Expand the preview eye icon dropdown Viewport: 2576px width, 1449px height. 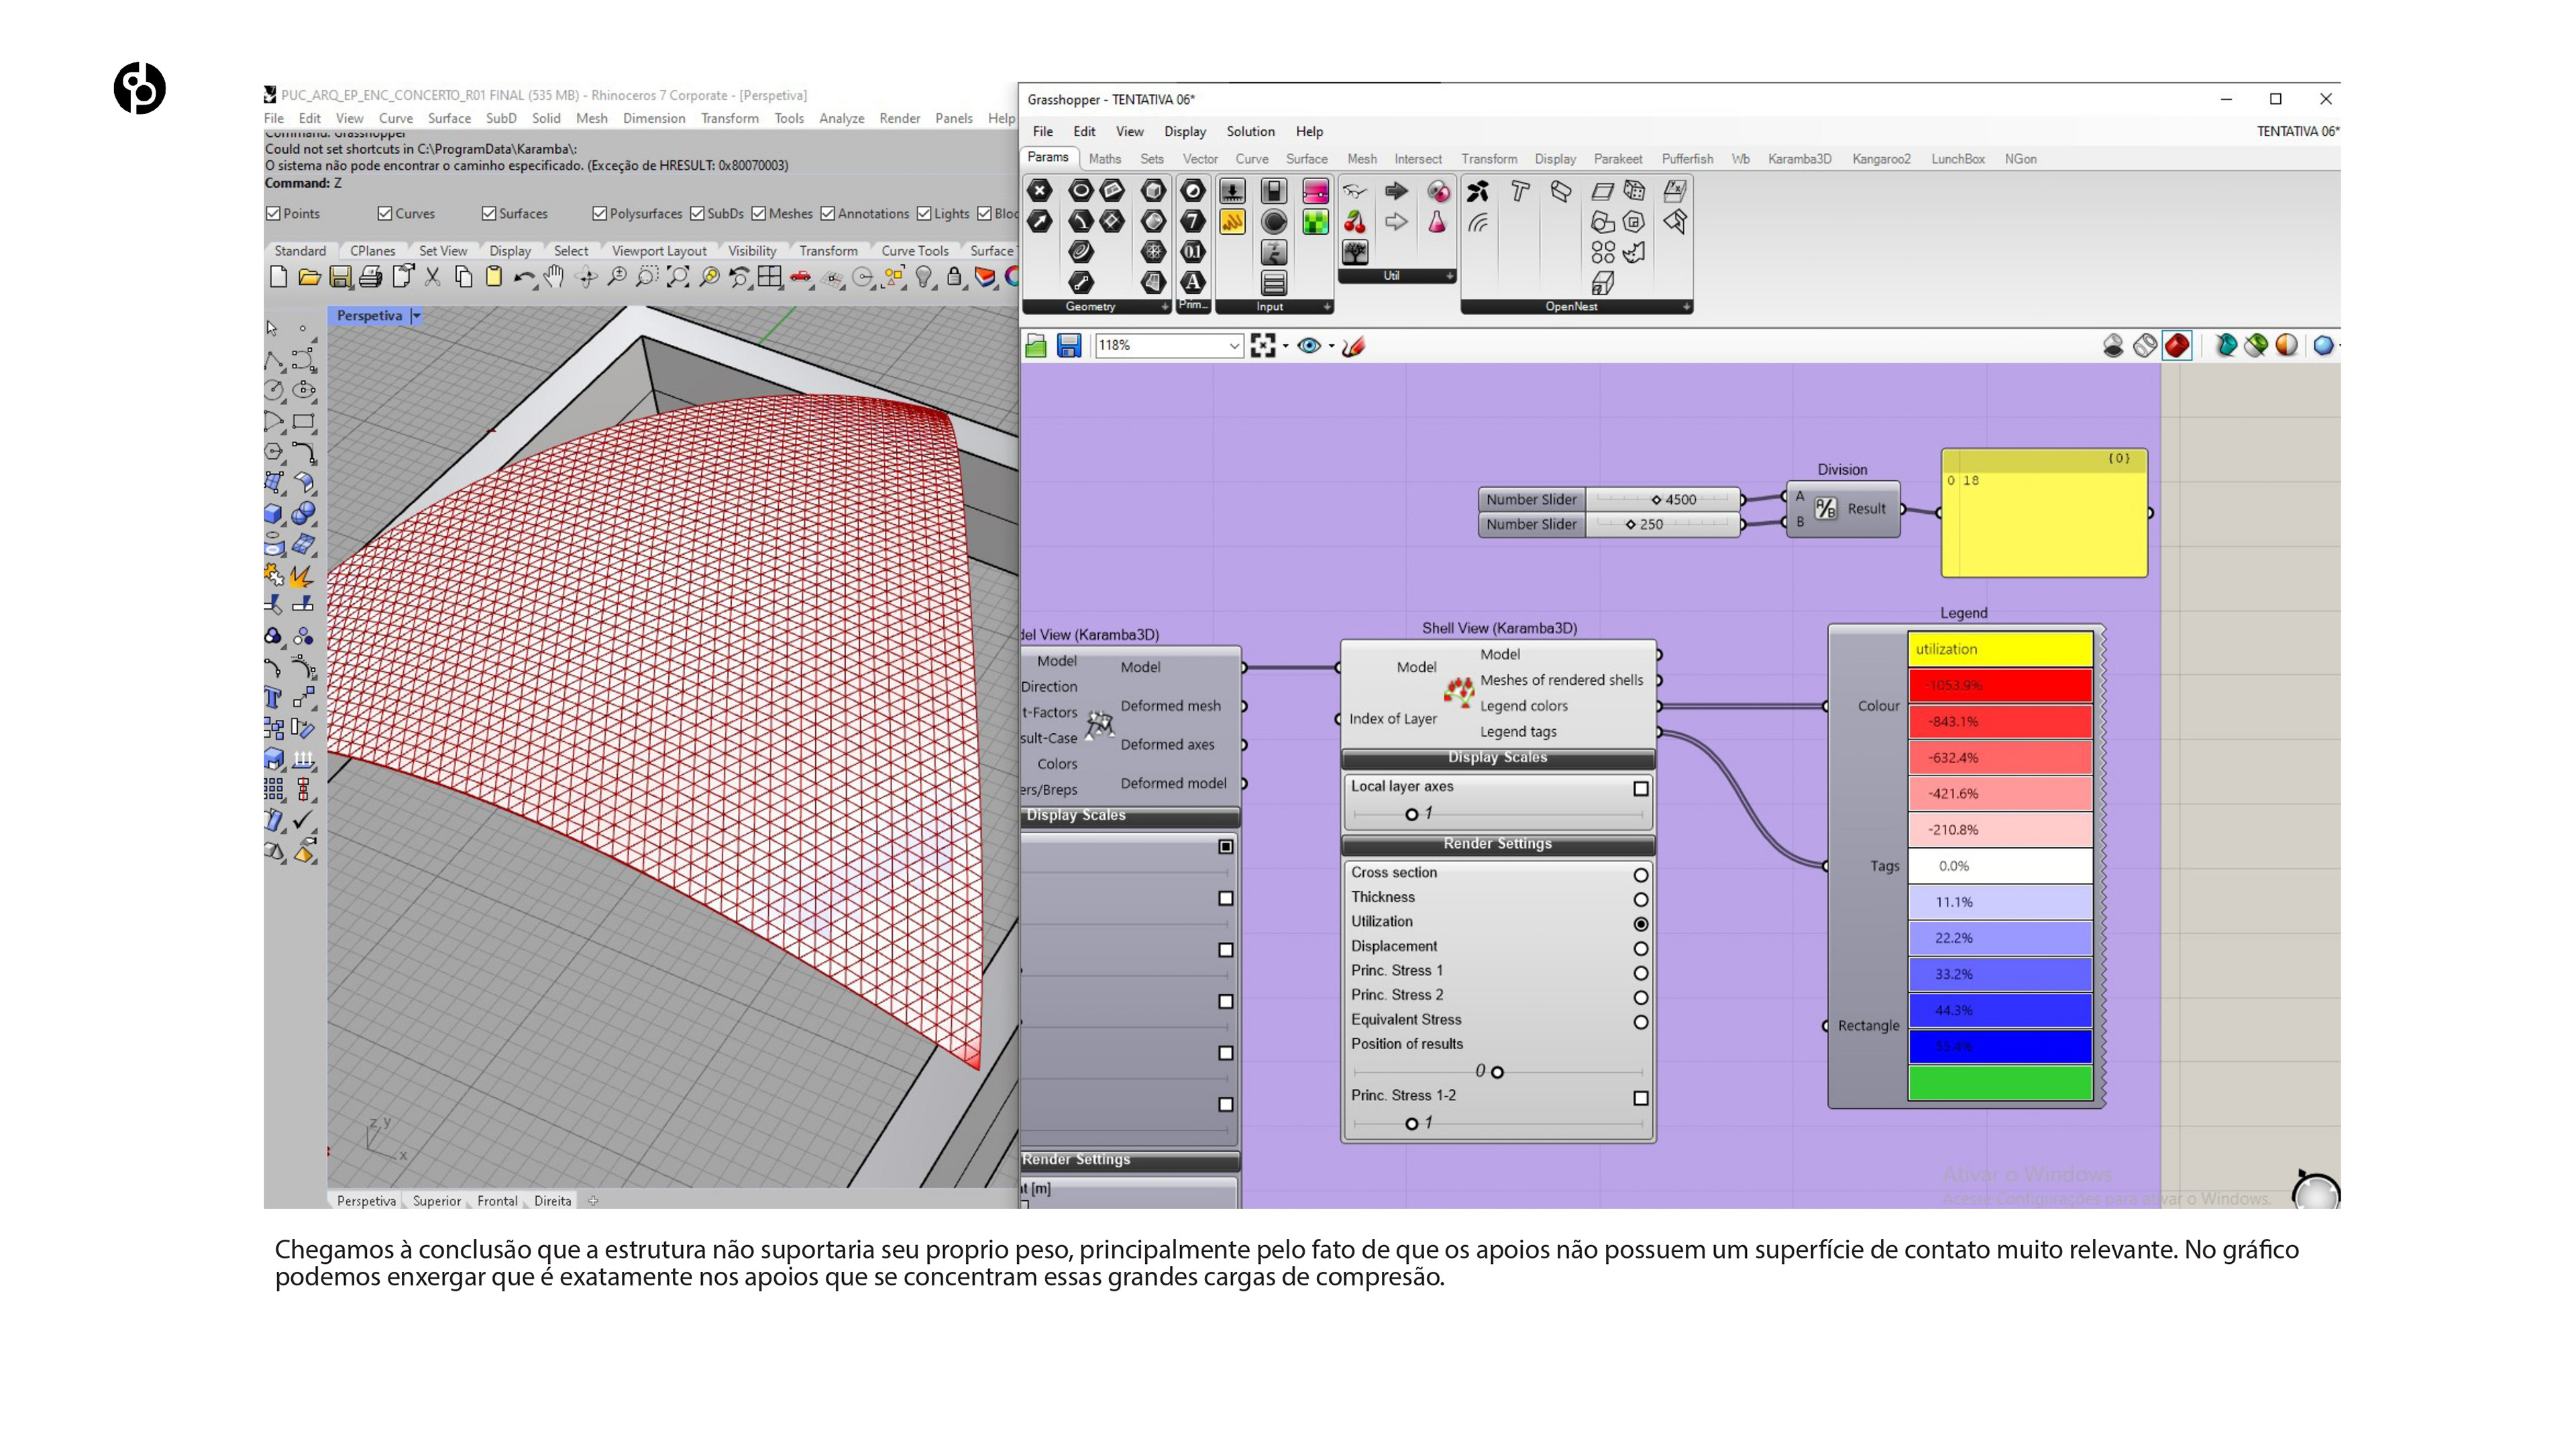click(x=1331, y=347)
